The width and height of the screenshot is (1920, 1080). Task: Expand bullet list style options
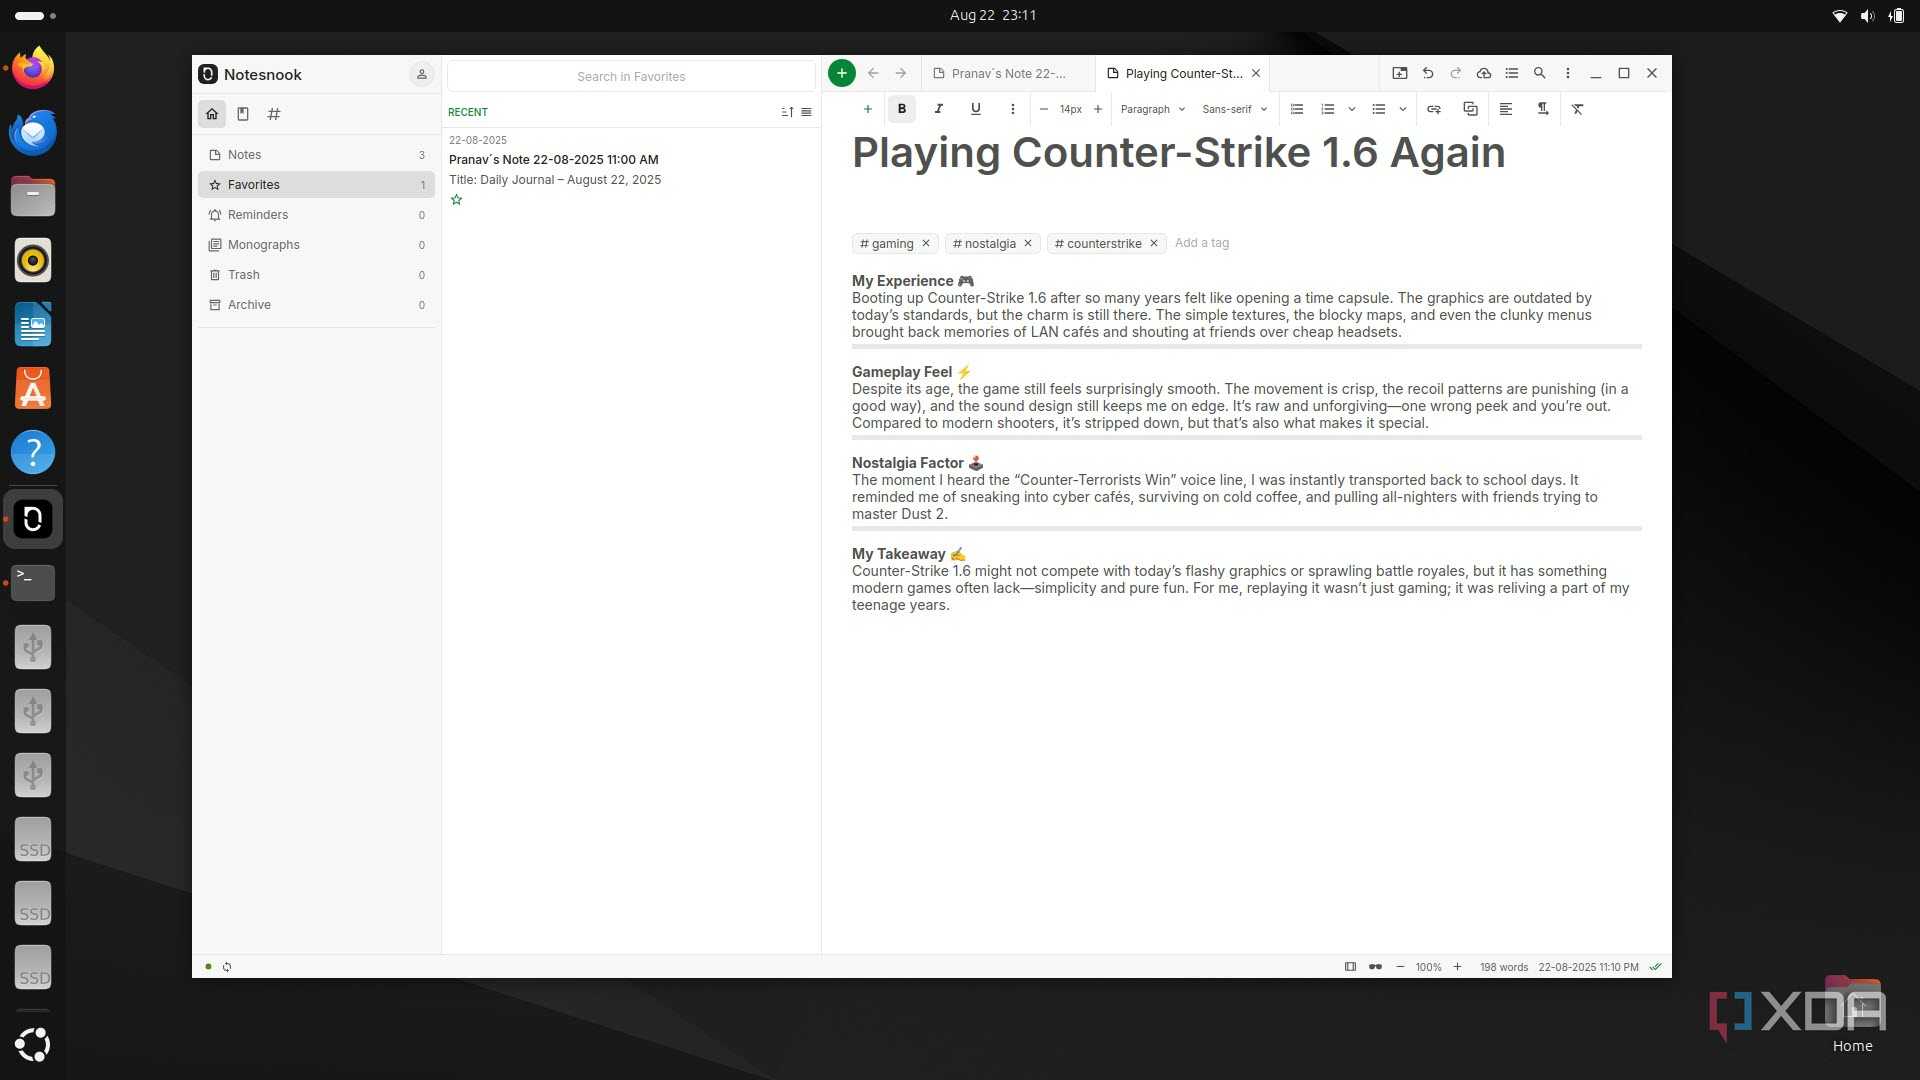pos(1402,109)
